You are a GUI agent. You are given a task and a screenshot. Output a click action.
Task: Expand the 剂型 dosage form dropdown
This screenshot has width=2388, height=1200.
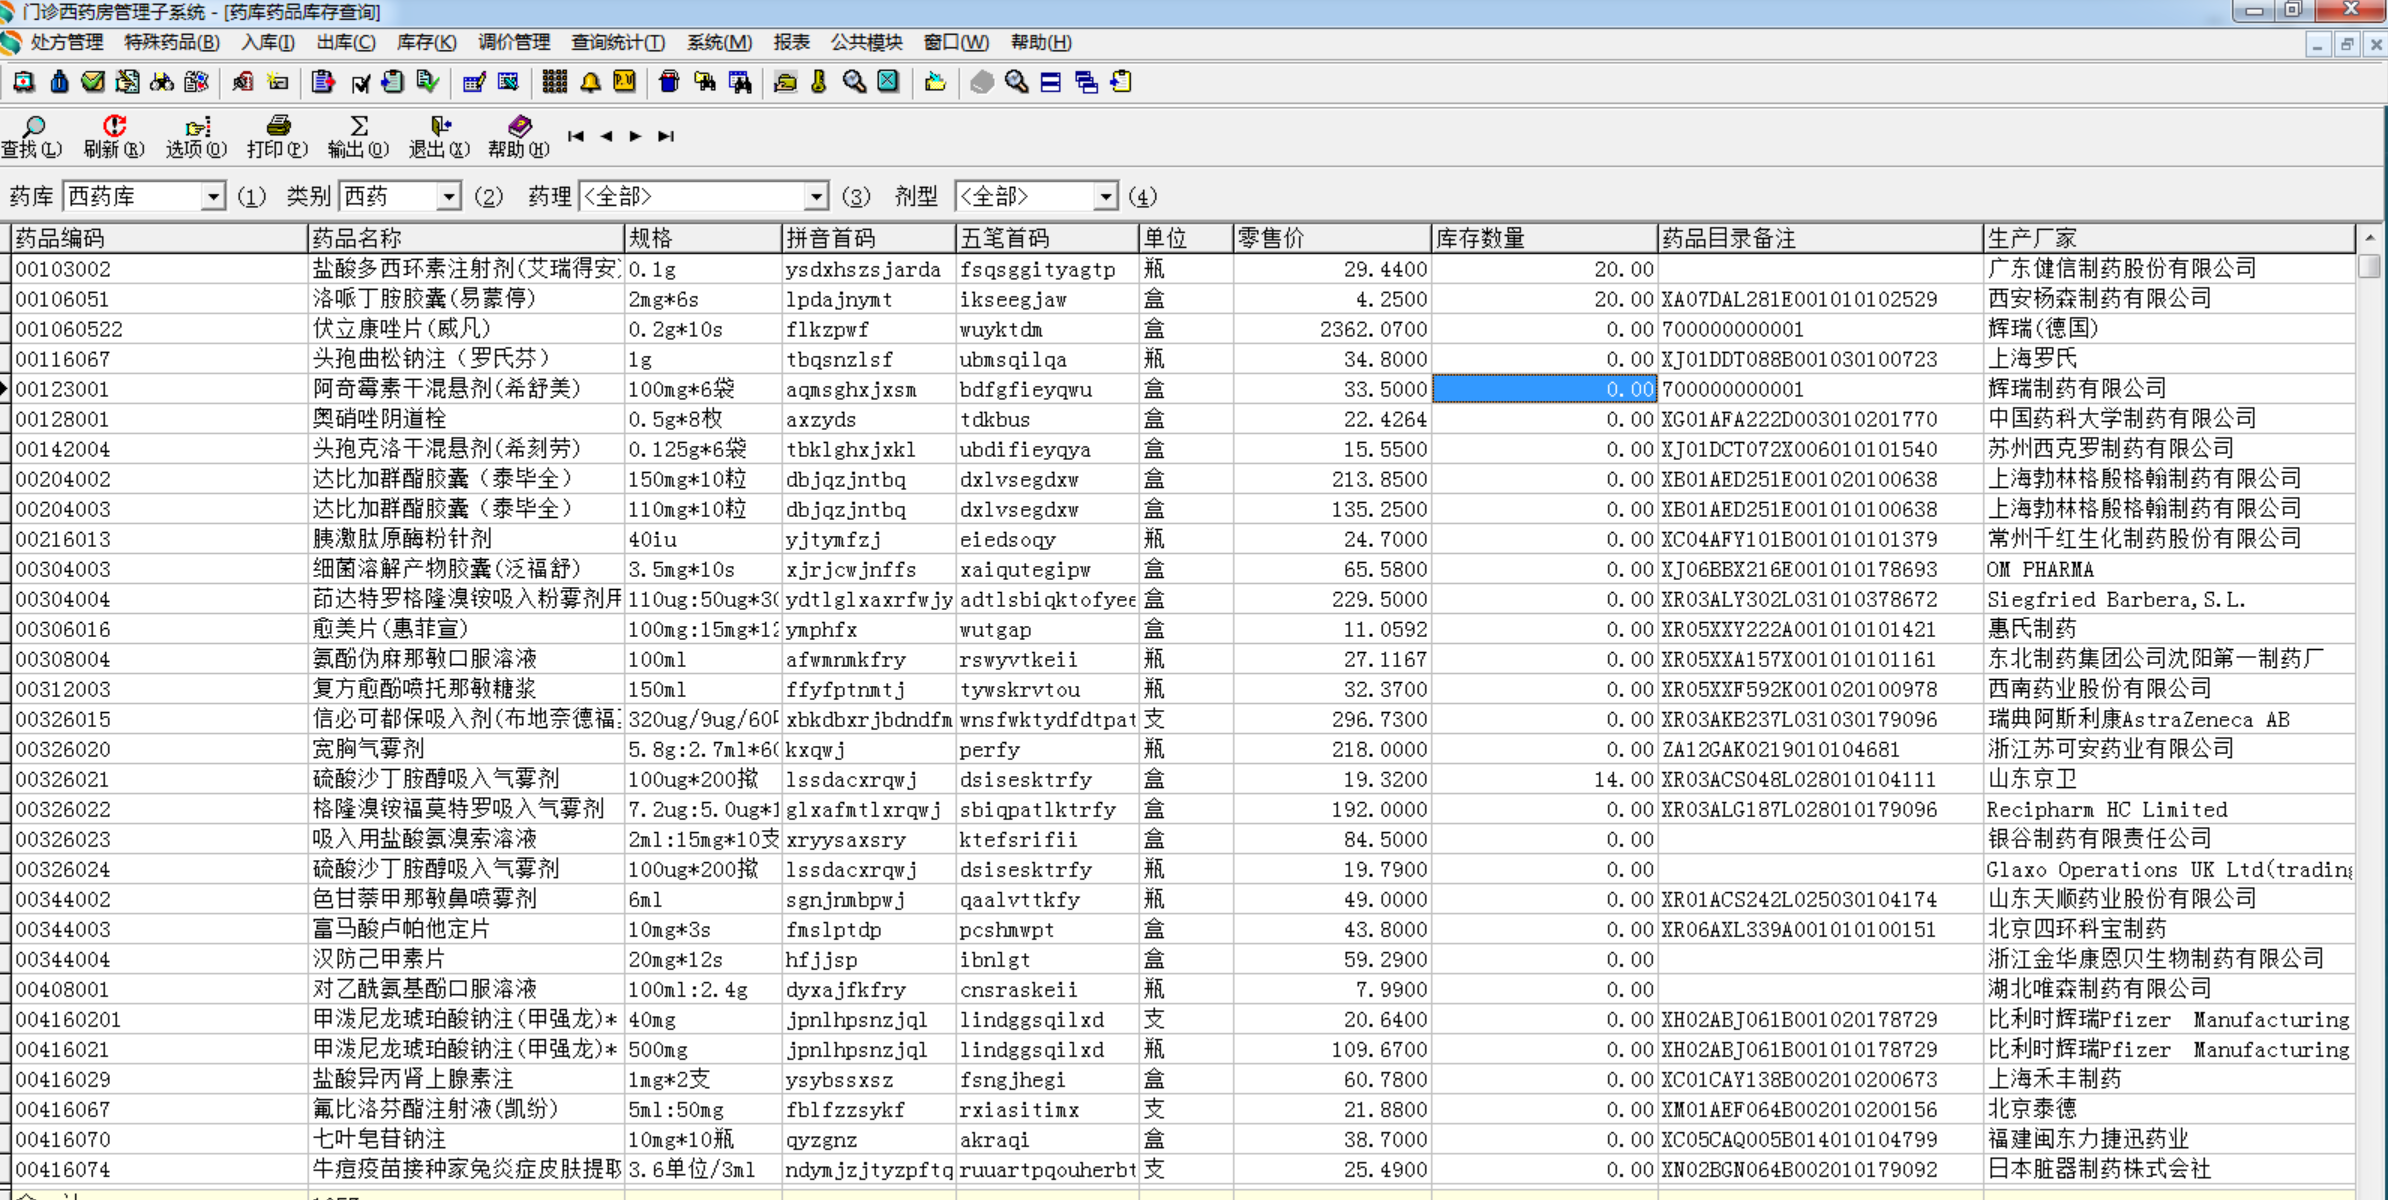pos(1104,197)
